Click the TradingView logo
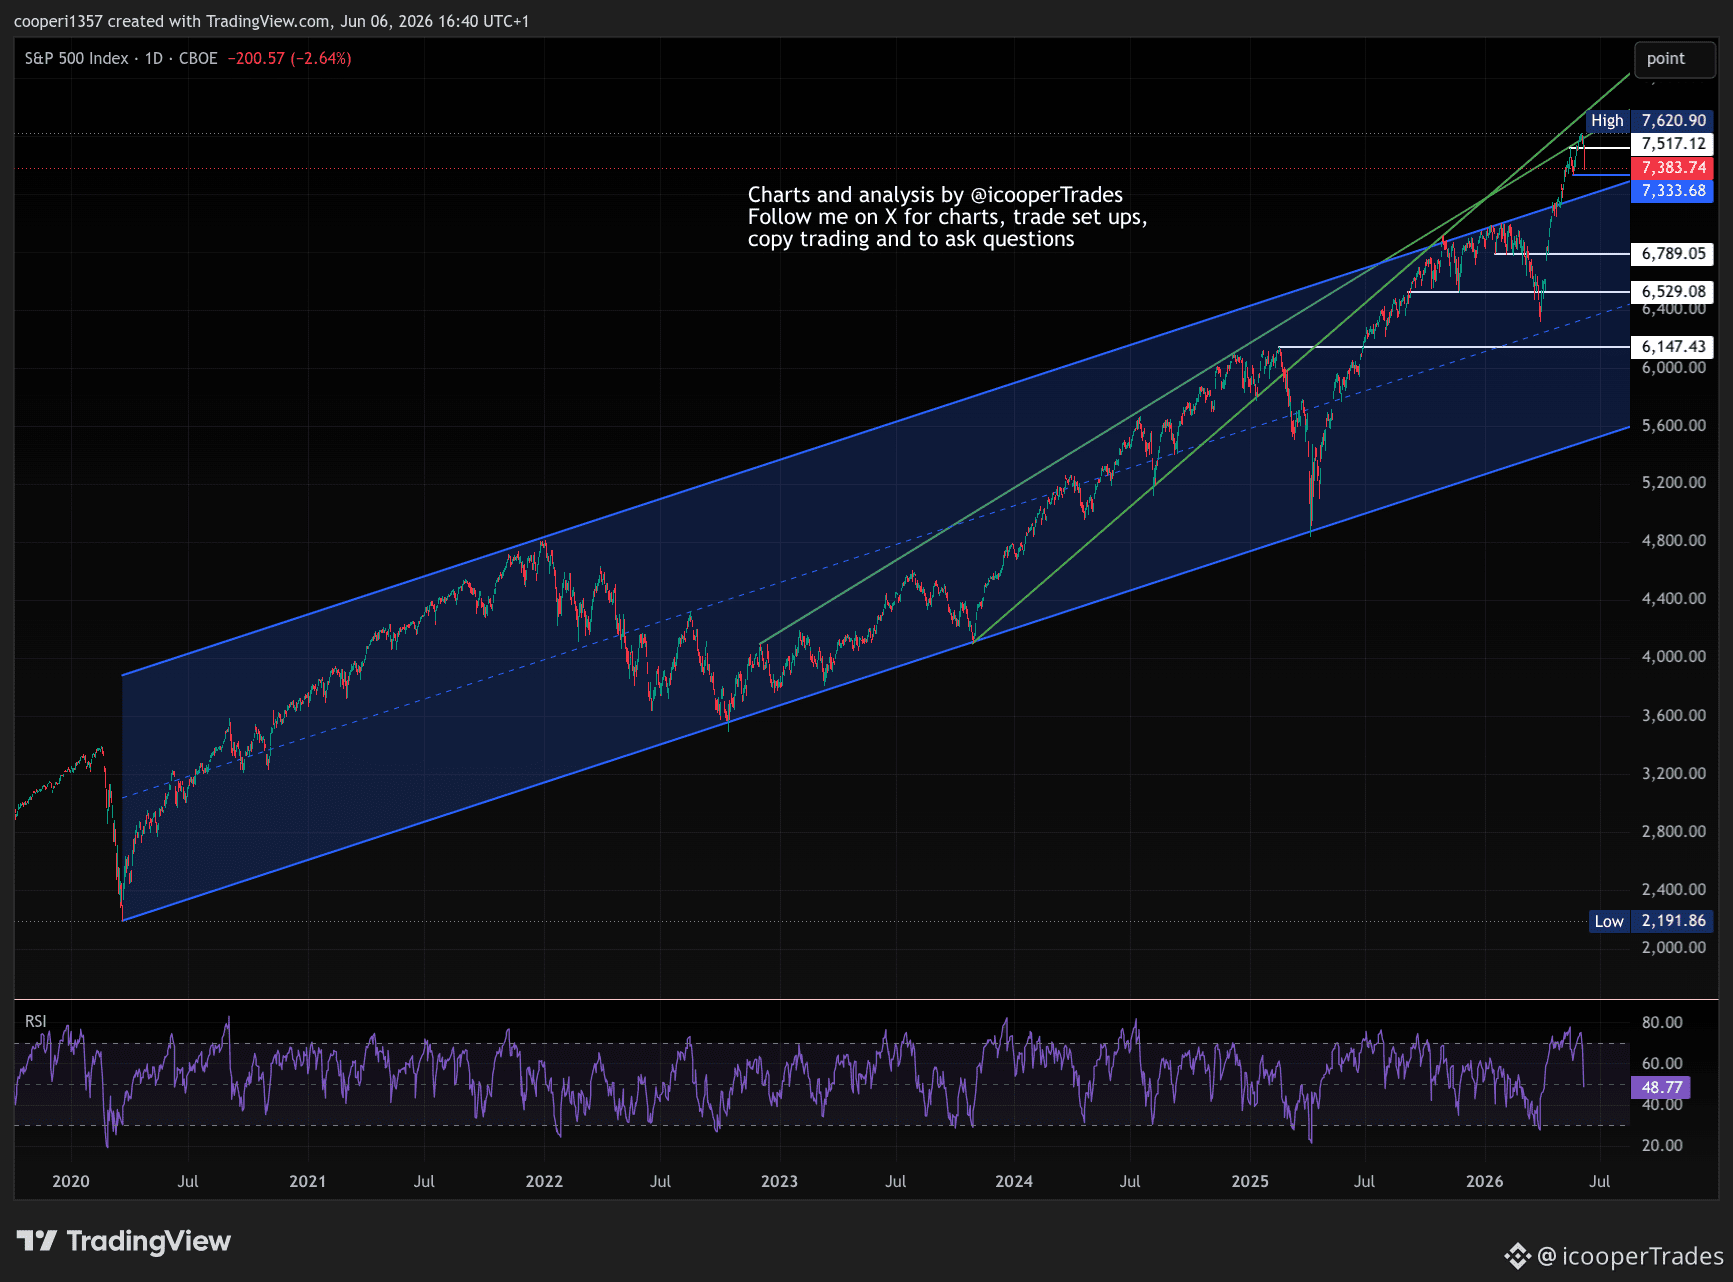The width and height of the screenshot is (1733, 1282). click(124, 1241)
